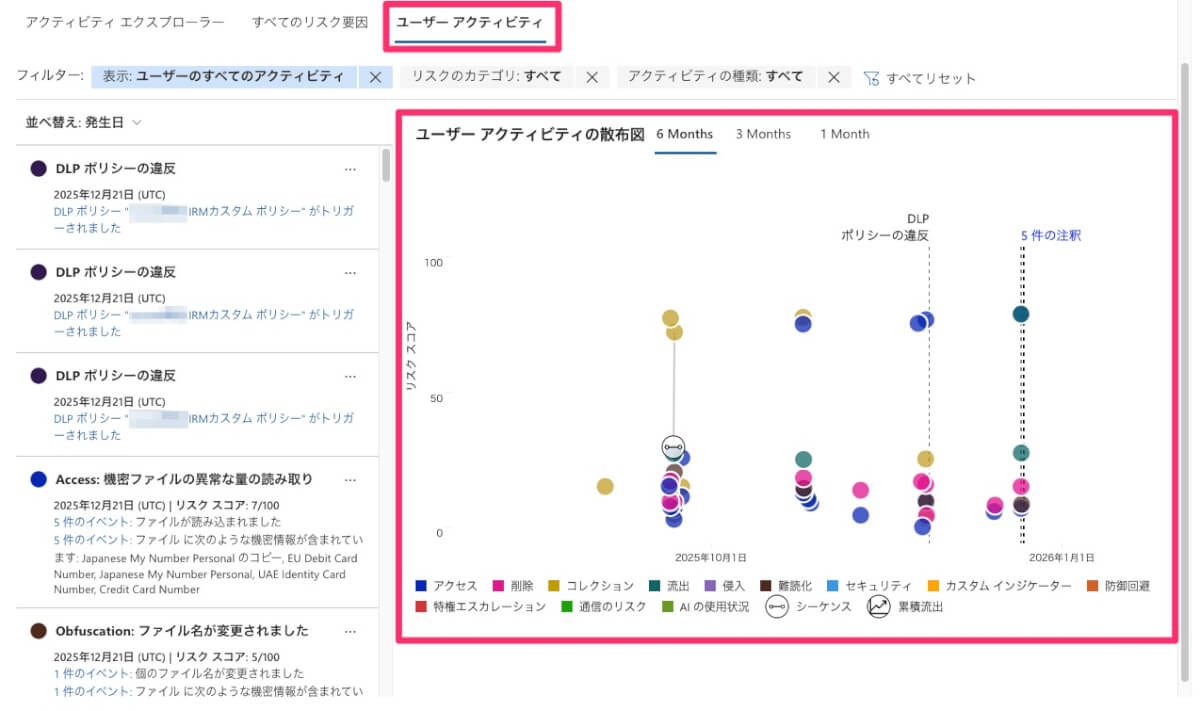This screenshot has height=711, width=1200.
Task: Remove the 表示 filter with its X icon
Action: [374, 78]
